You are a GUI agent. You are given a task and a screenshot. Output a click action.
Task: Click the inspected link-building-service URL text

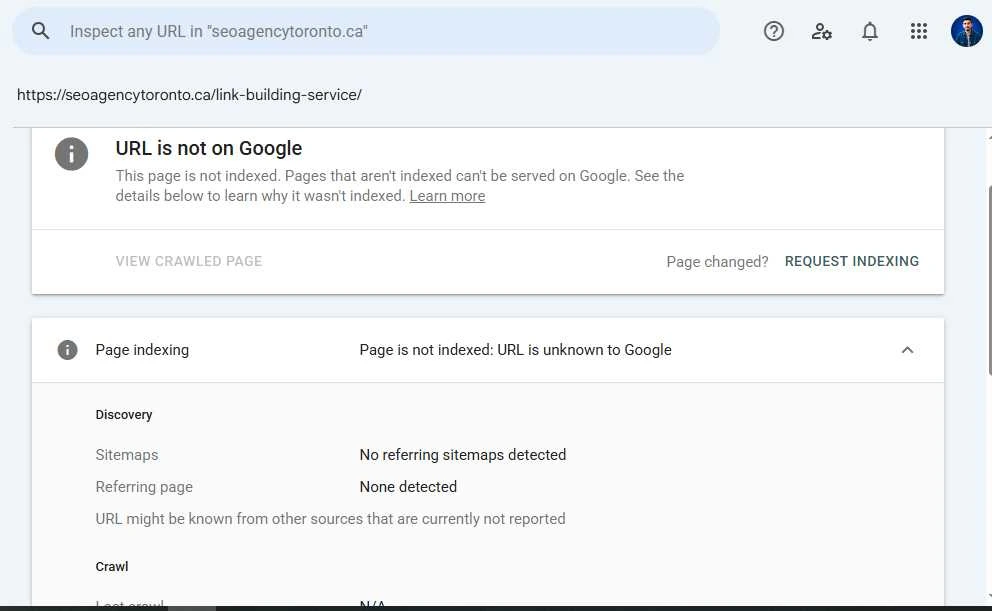pos(189,95)
